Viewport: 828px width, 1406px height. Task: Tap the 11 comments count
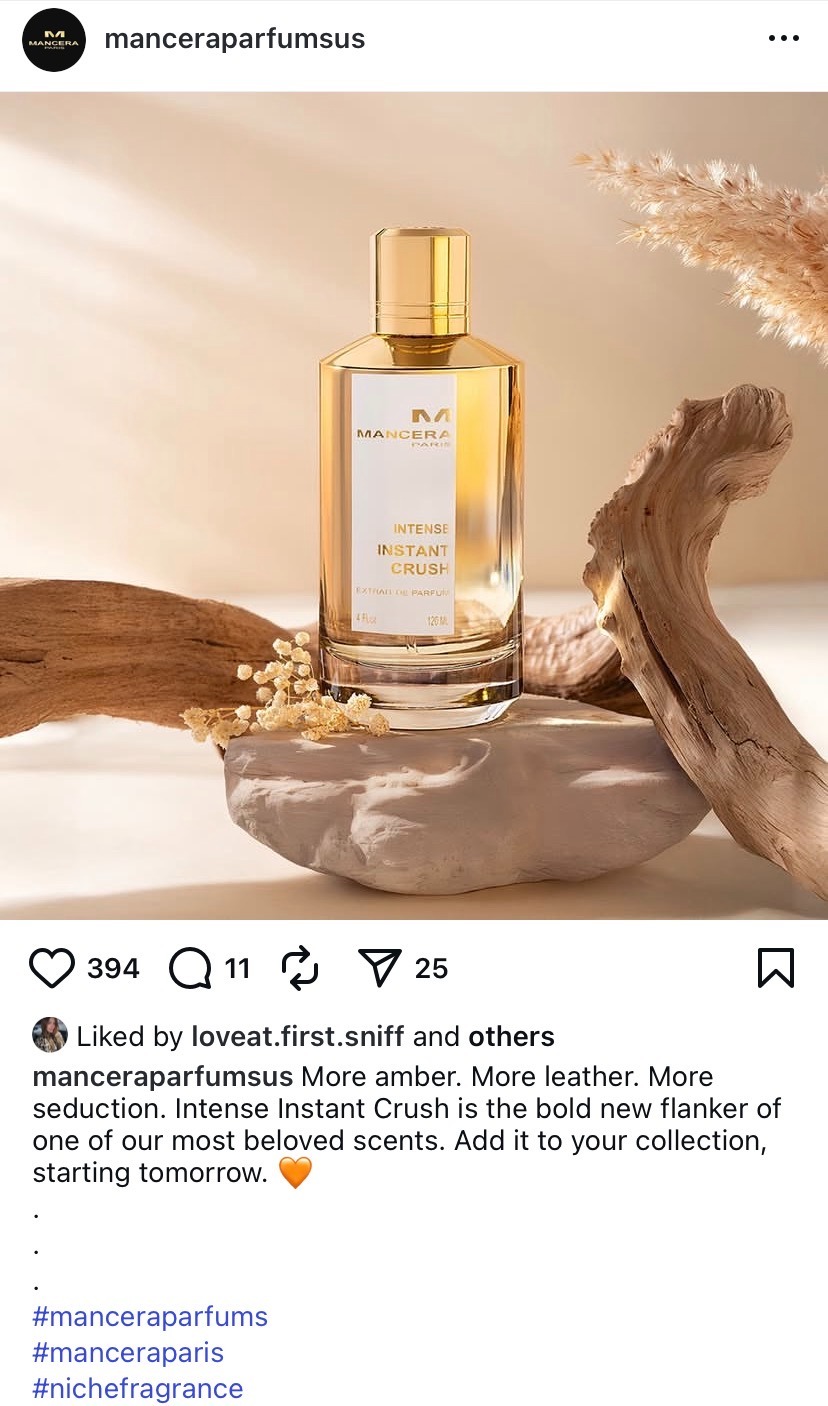[237, 969]
